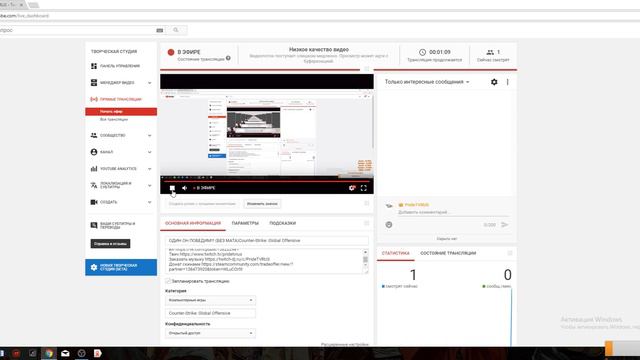The image size is (640, 360).
Task: Click the Изменить значок button
Action: 262,204
